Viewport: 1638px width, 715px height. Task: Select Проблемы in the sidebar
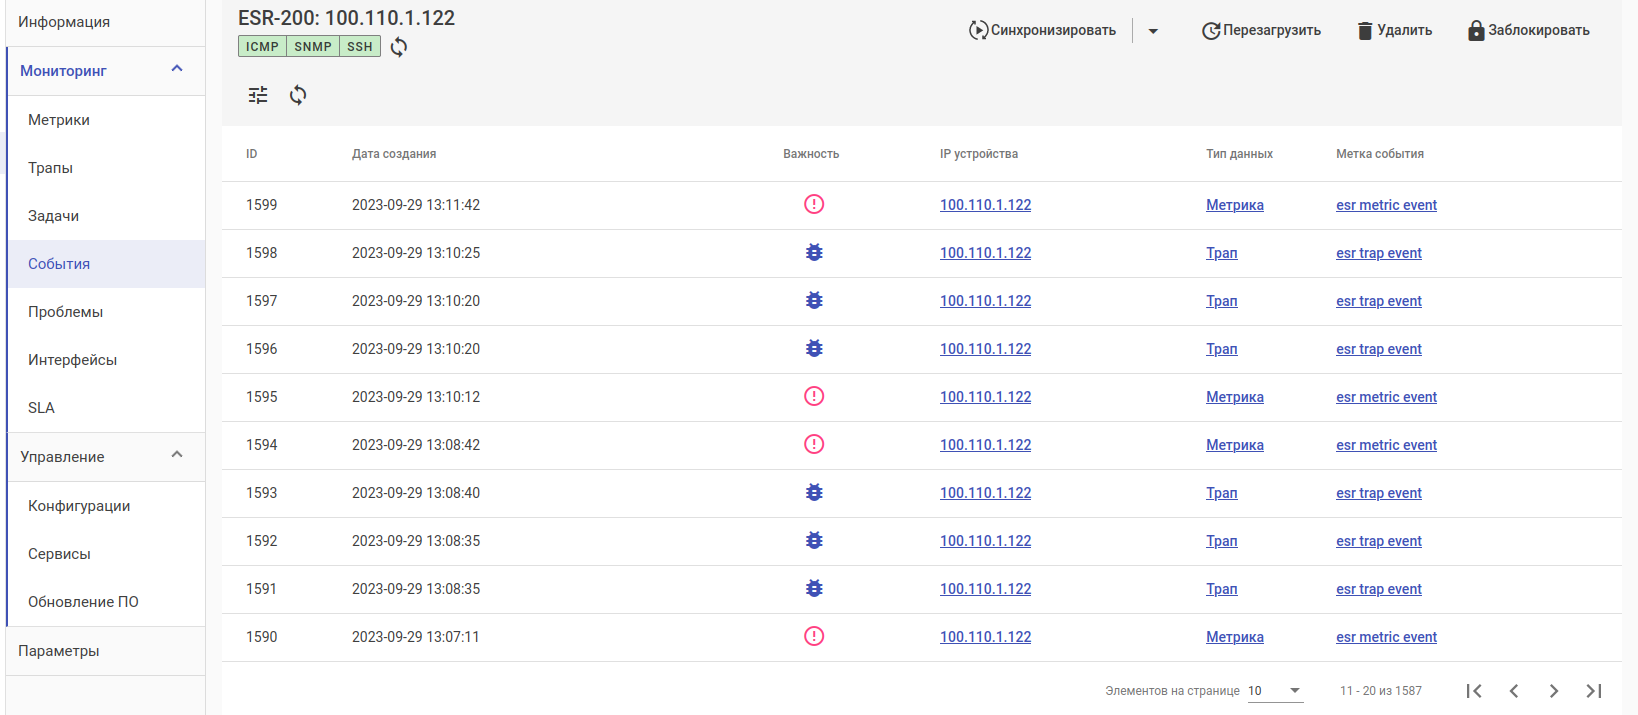point(65,312)
